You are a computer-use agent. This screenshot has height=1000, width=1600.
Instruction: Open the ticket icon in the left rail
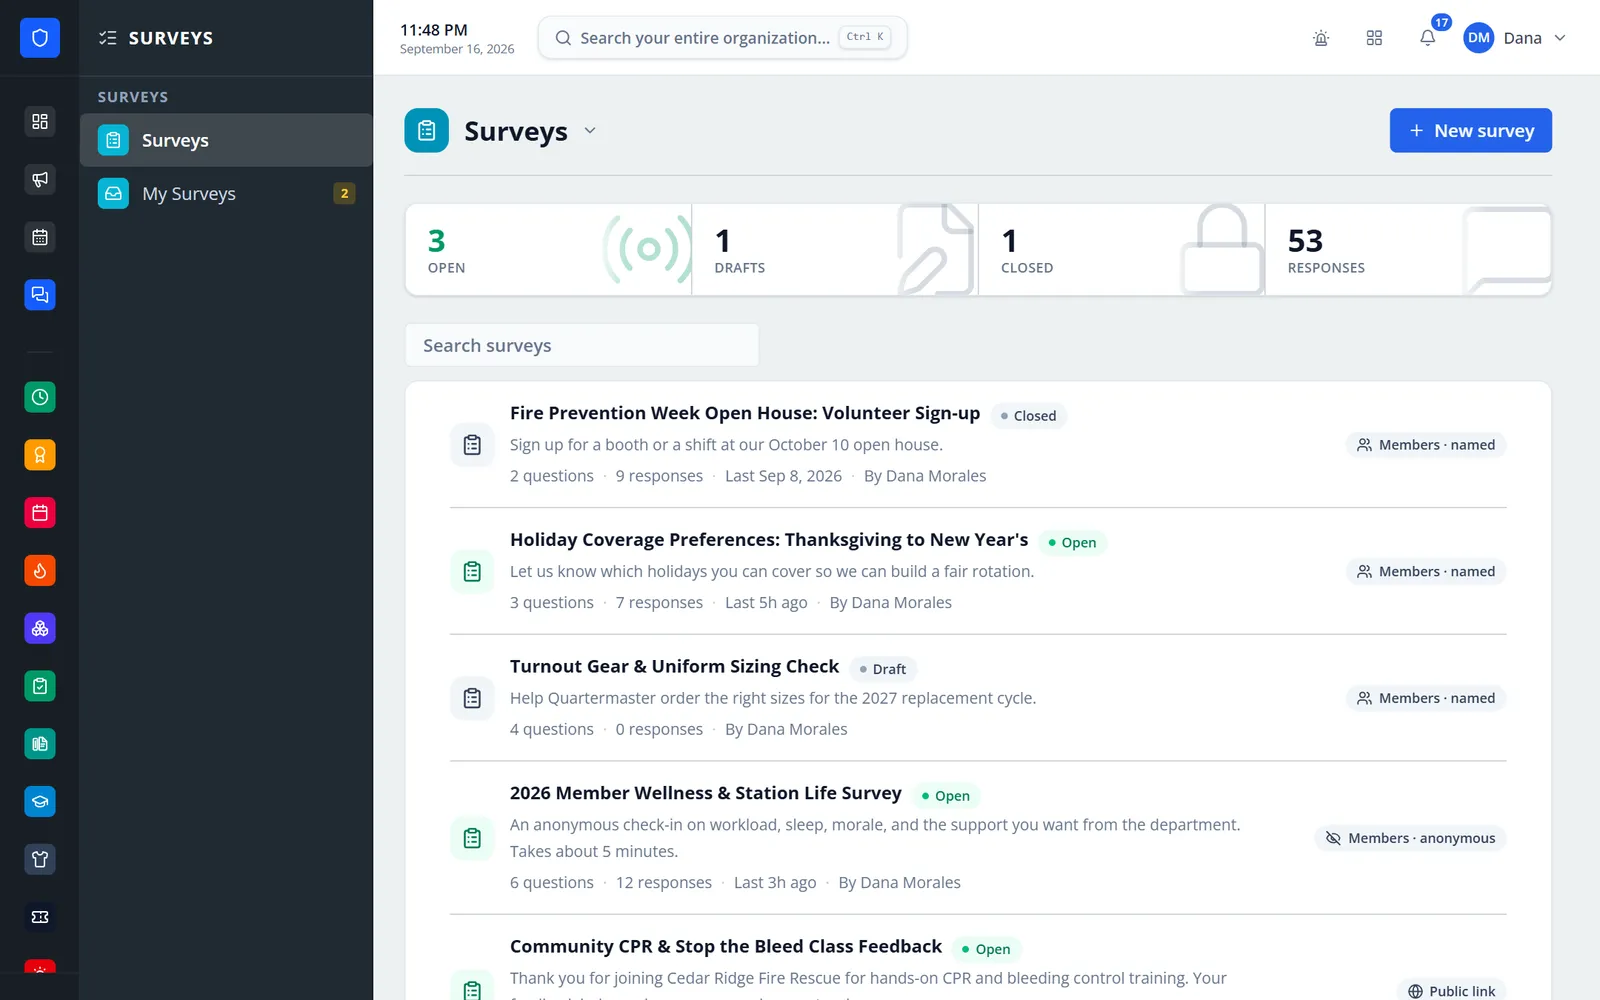[40, 917]
